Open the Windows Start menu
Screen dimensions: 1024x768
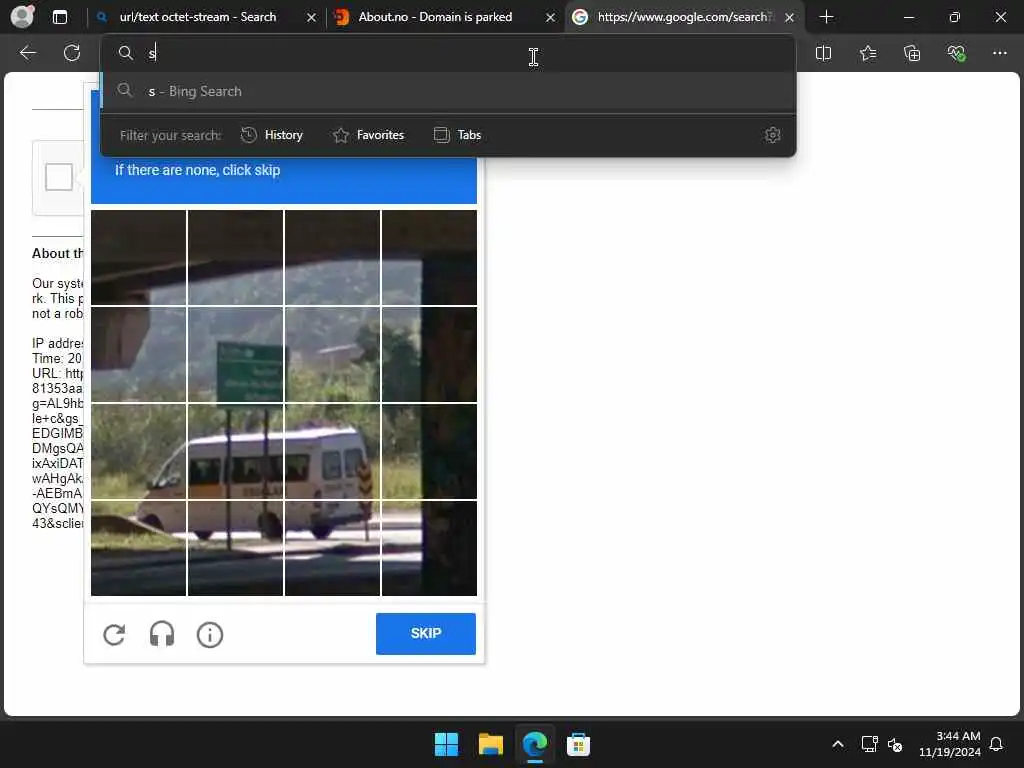(447, 744)
